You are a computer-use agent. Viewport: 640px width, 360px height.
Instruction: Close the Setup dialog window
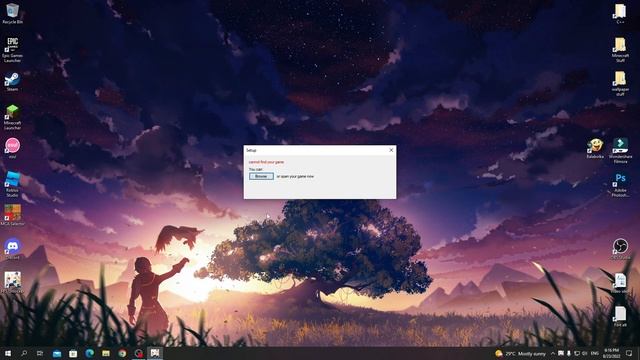(x=391, y=150)
